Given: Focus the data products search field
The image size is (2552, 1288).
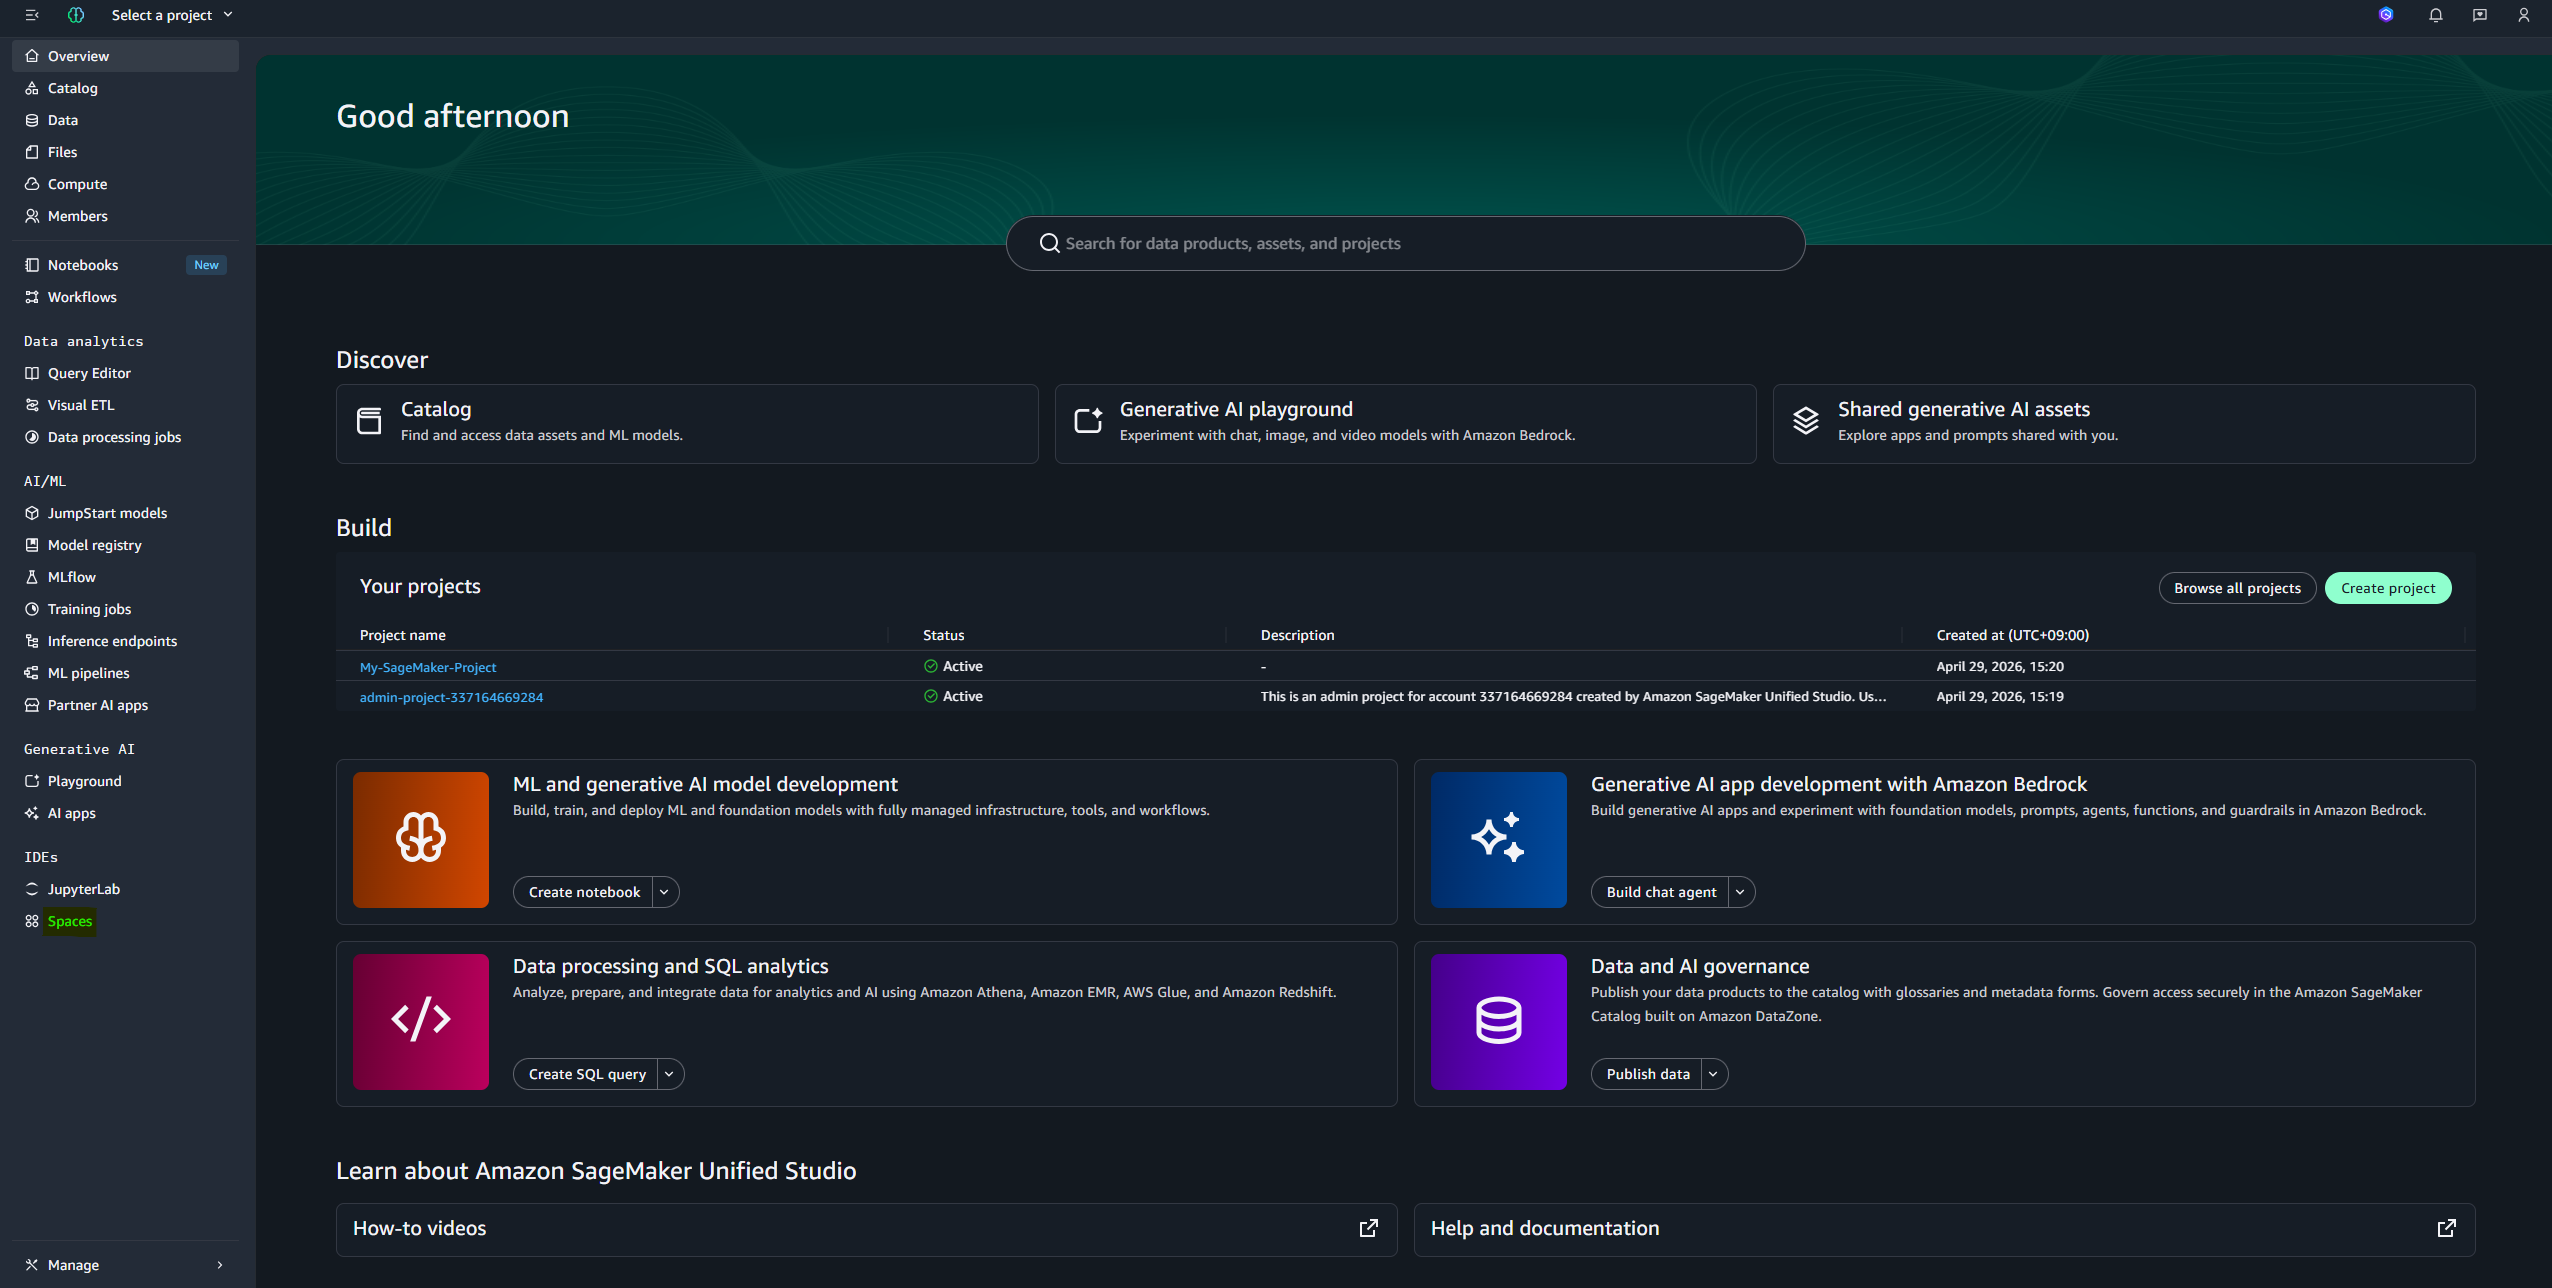Looking at the screenshot, I should (1405, 244).
